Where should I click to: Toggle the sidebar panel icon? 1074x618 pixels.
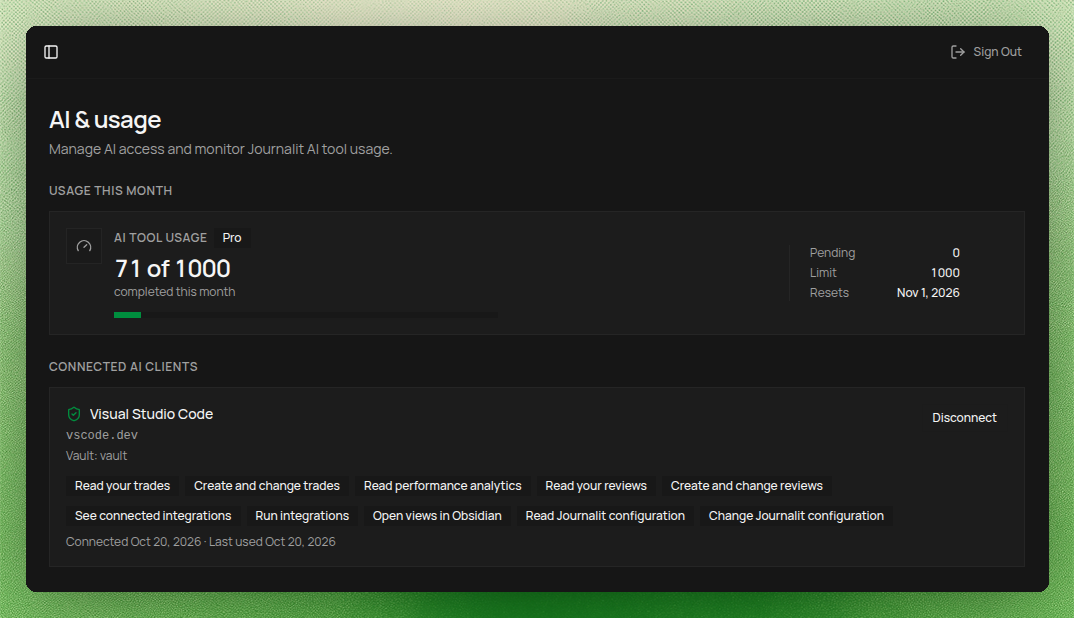pos(51,52)
